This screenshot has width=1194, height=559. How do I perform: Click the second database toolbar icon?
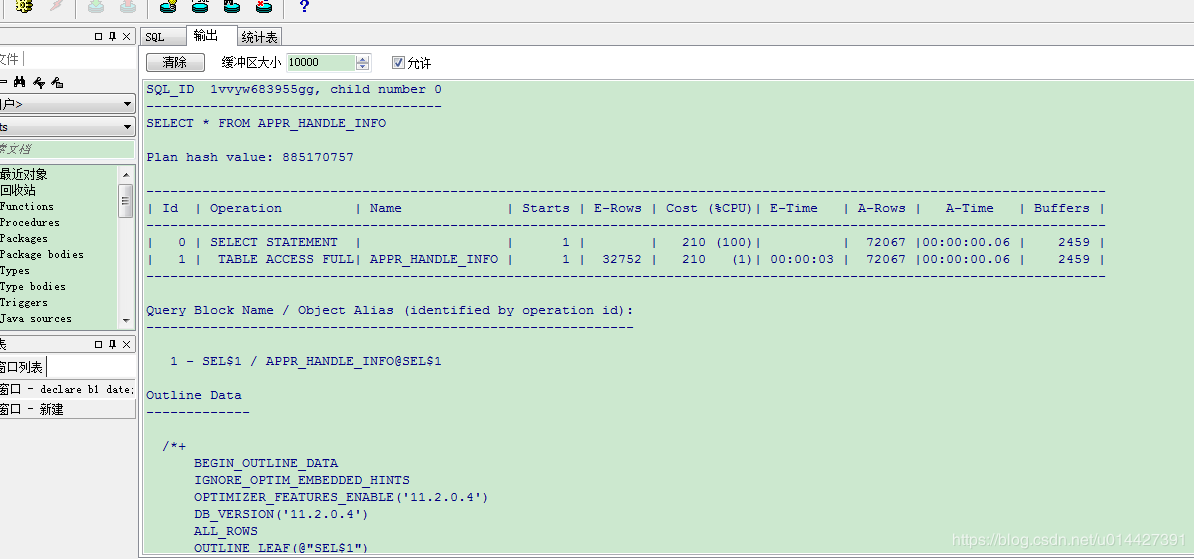[200, 7]
